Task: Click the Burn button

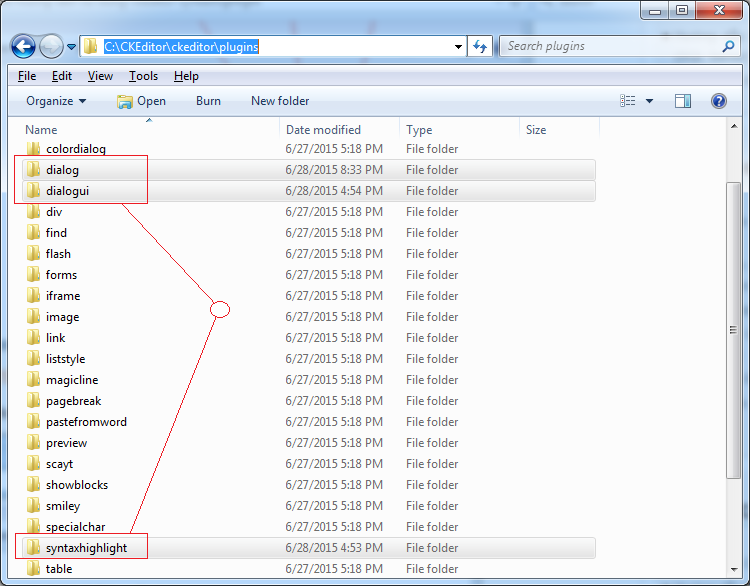Action: click(208, 101)
